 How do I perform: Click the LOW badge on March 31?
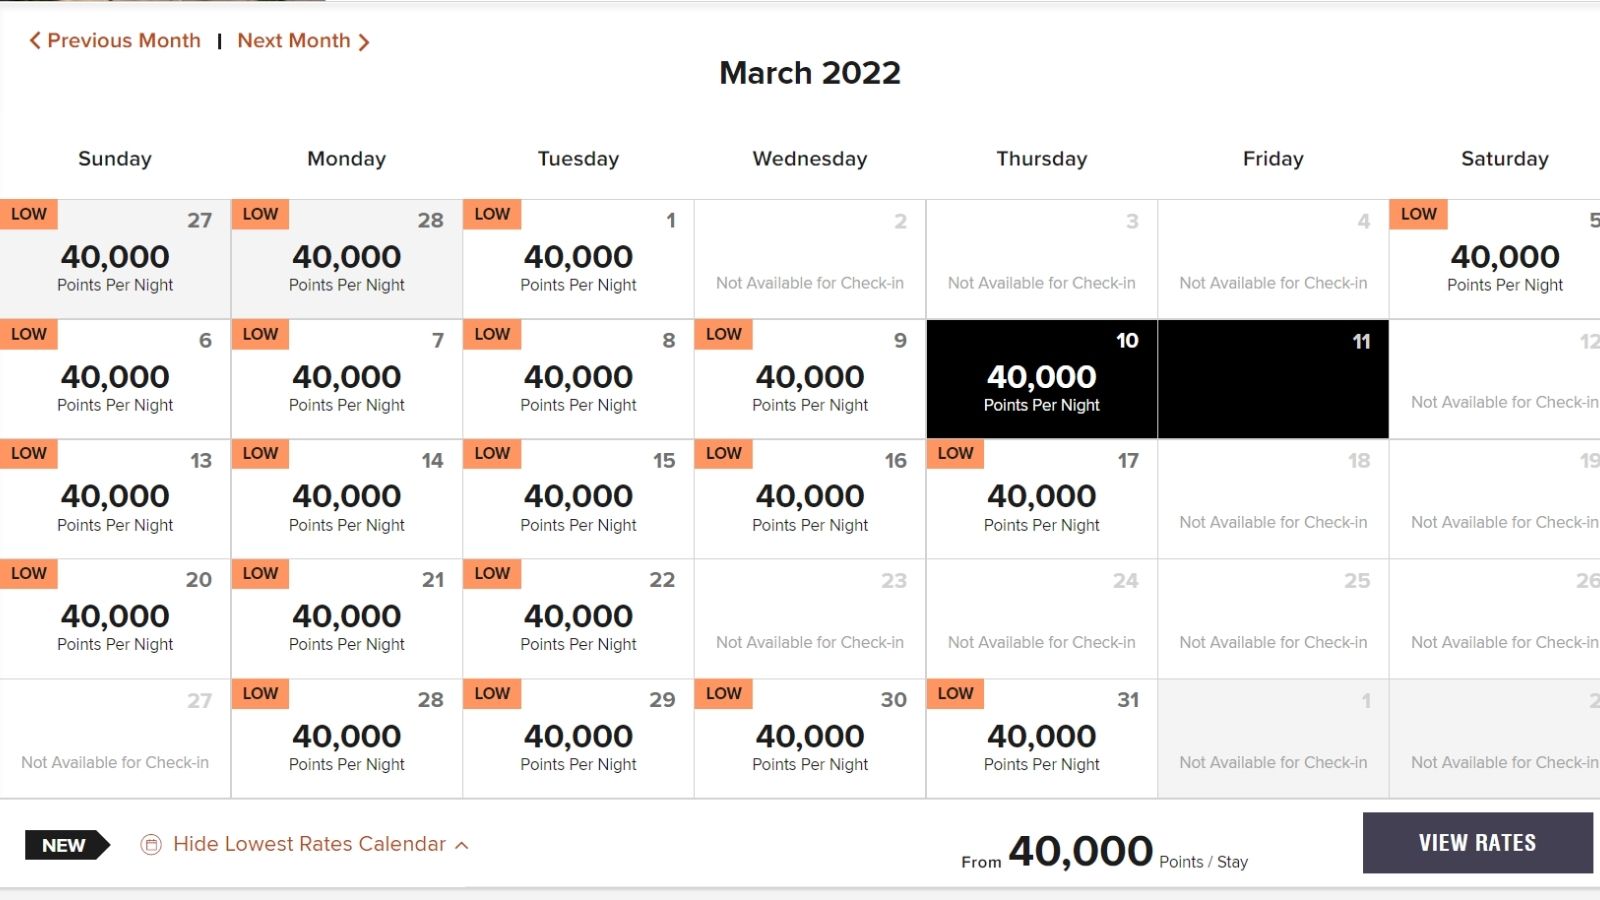point(955,693)
